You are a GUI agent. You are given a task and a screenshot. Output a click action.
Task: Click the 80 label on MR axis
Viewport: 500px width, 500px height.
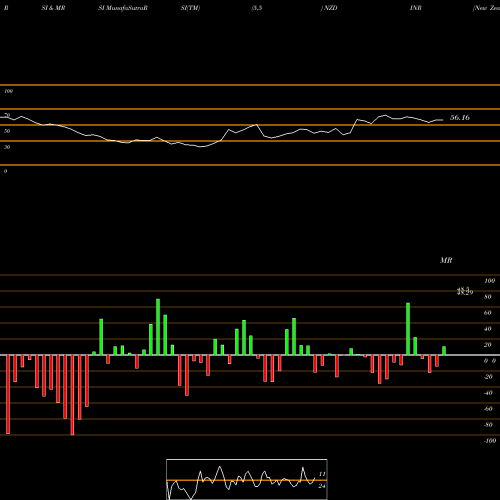[488, 297]
